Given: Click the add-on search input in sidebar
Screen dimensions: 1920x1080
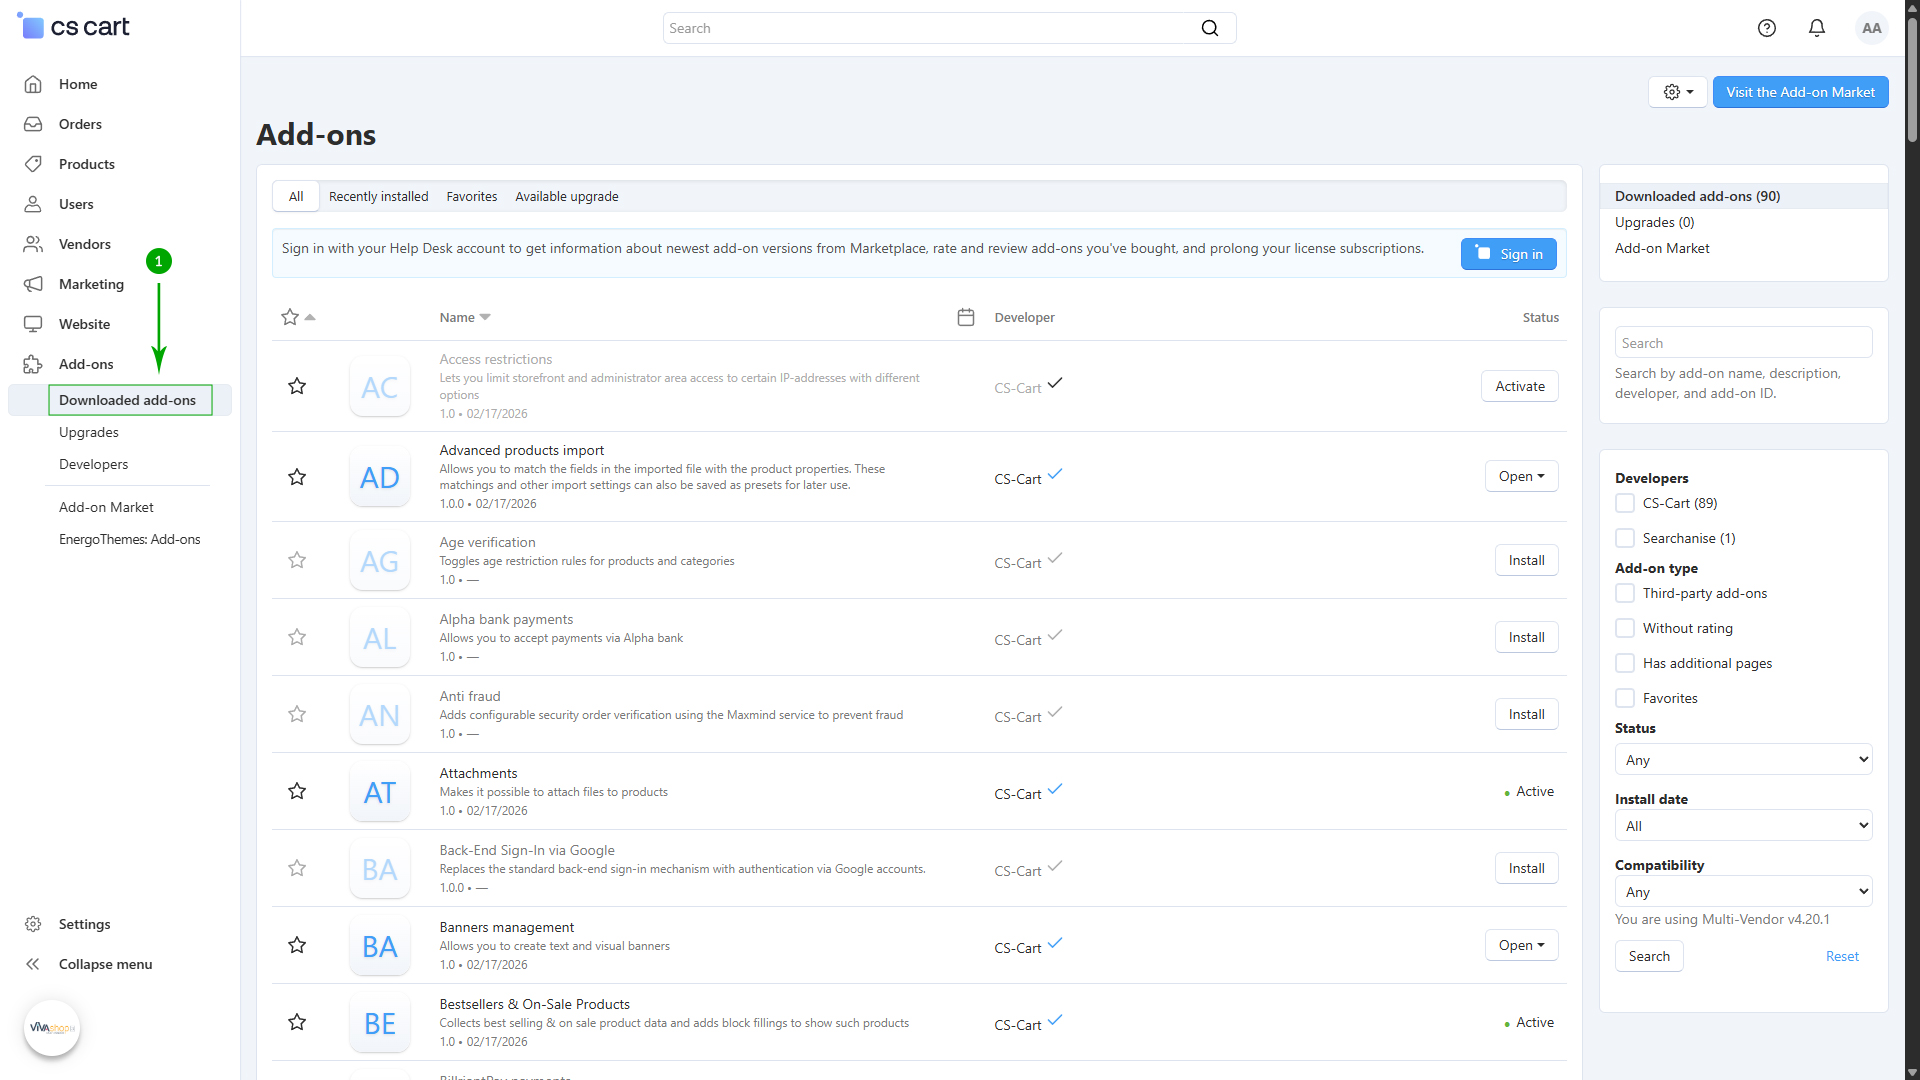Looking at the screenshot, I should 1743,343.
